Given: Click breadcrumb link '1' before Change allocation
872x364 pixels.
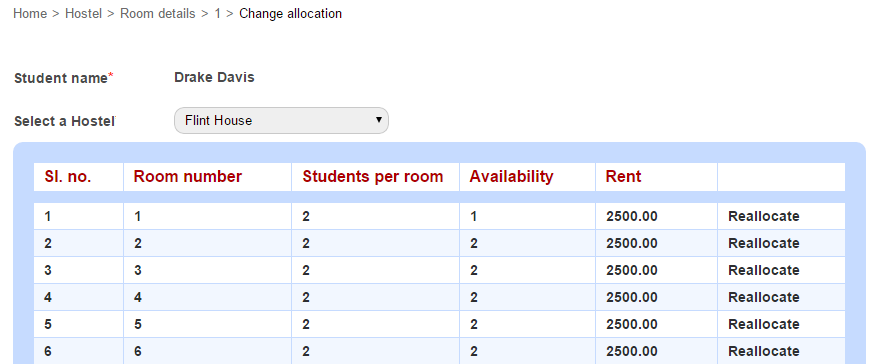Looking at the screenshot, I should coord(217,13).
